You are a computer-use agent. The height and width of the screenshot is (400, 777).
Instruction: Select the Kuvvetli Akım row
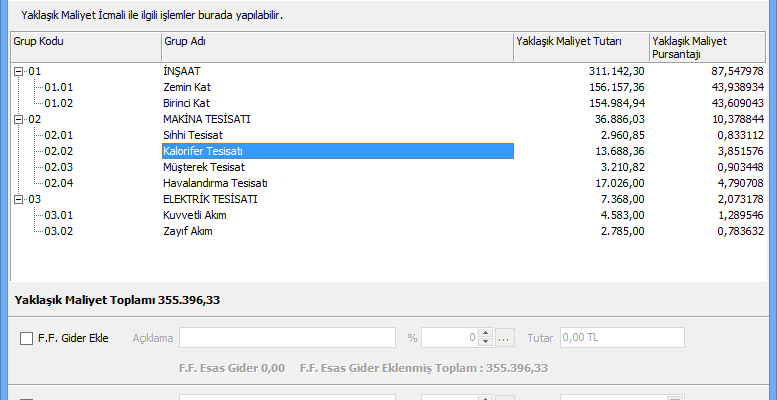192,215
